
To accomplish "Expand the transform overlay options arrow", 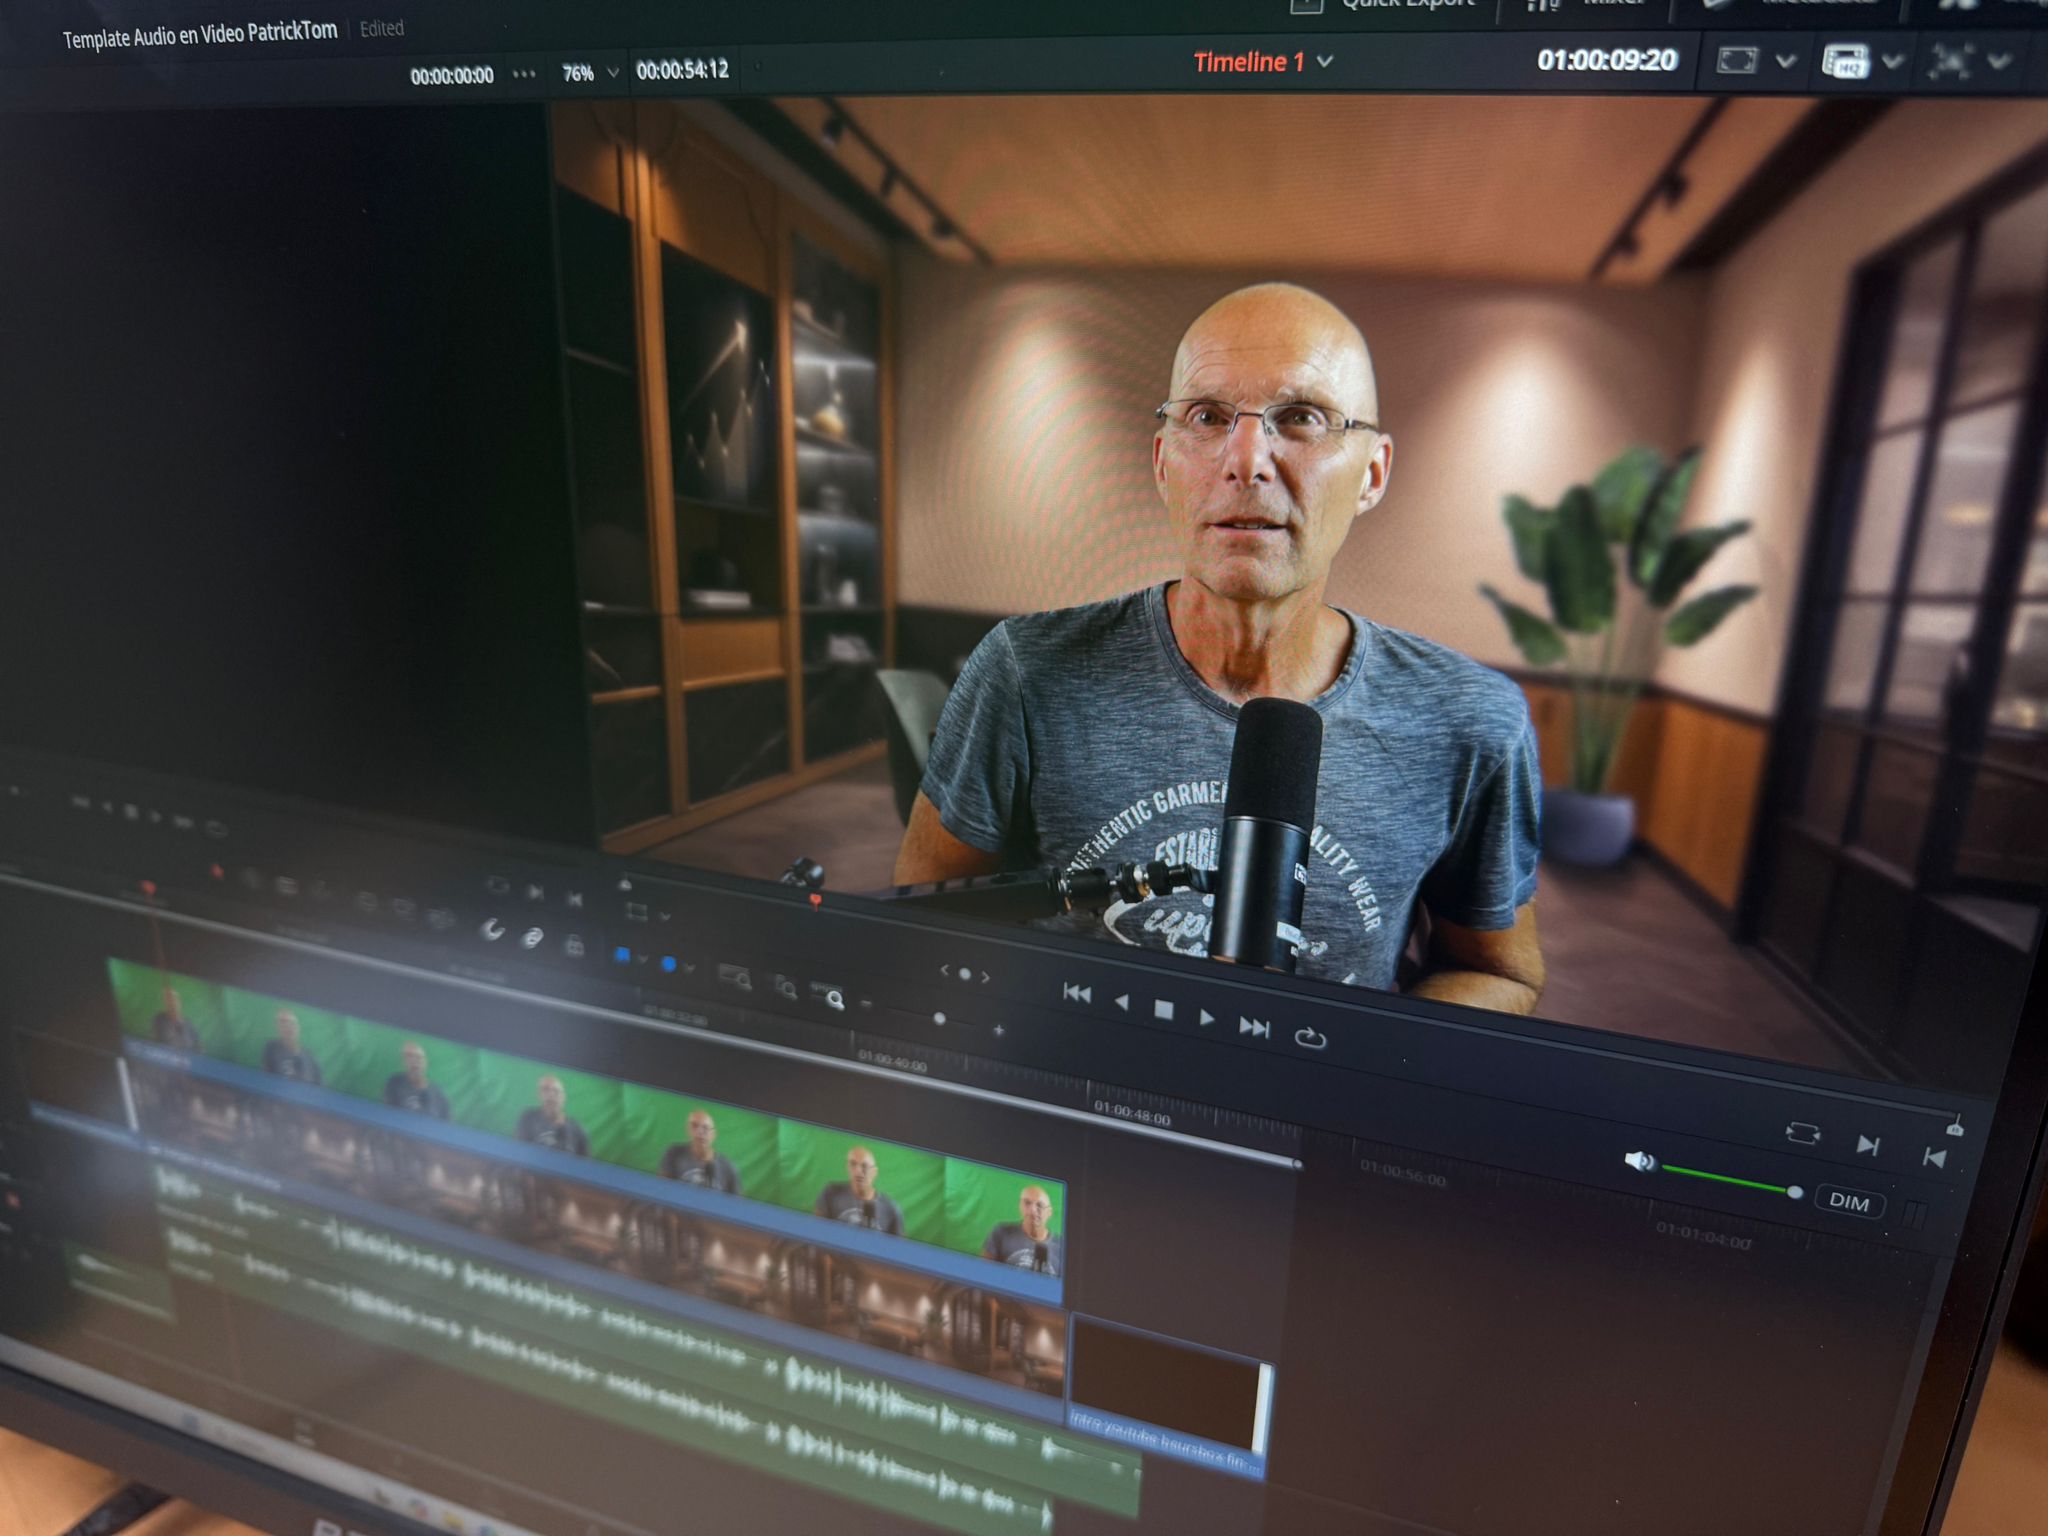I will [1999, 62].
